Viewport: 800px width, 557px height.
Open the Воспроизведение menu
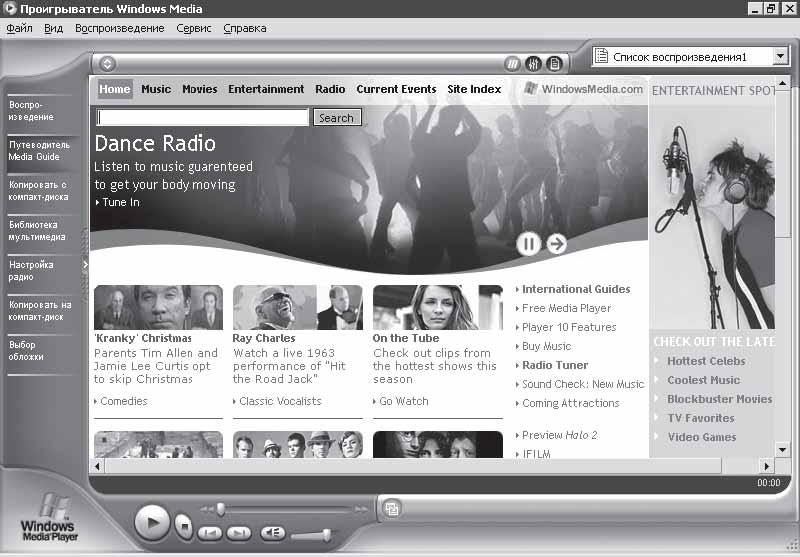coord(119,29)
